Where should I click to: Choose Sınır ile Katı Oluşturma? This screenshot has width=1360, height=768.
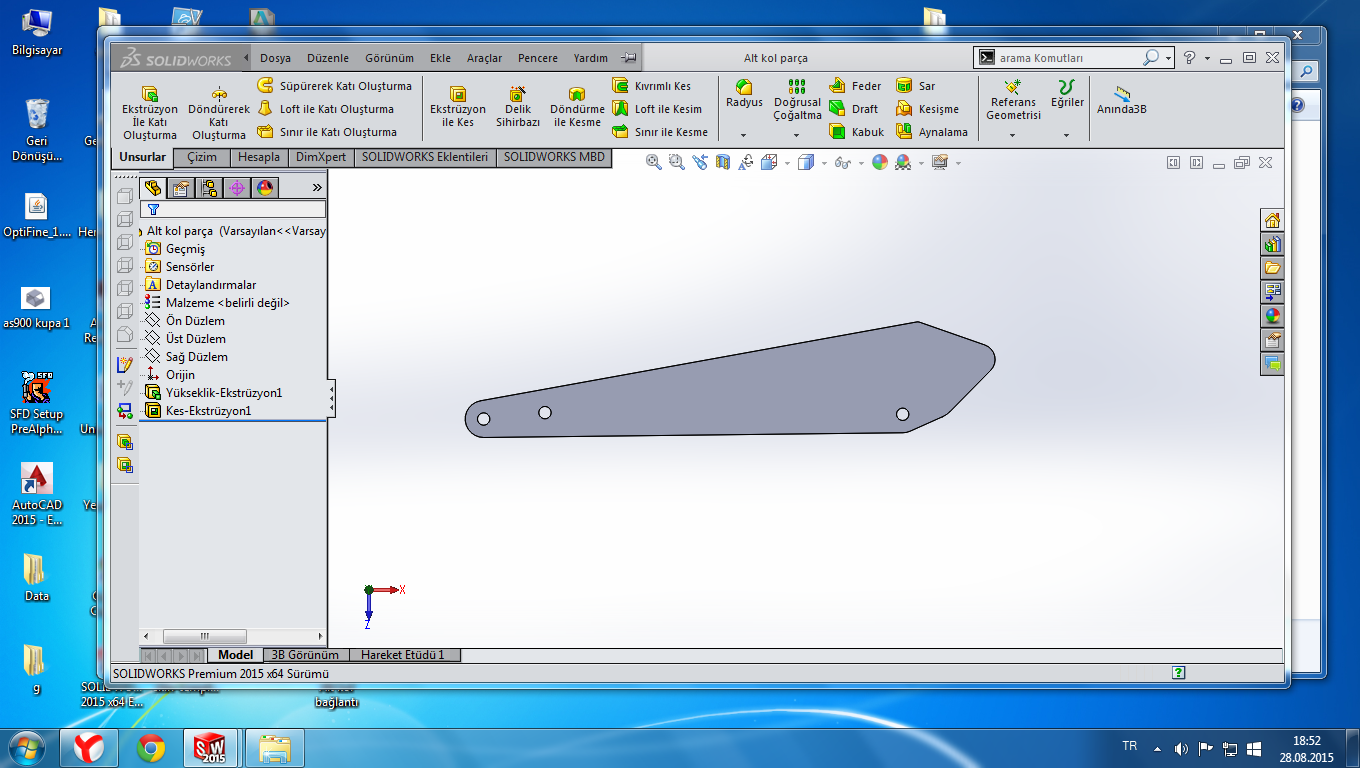326,132
